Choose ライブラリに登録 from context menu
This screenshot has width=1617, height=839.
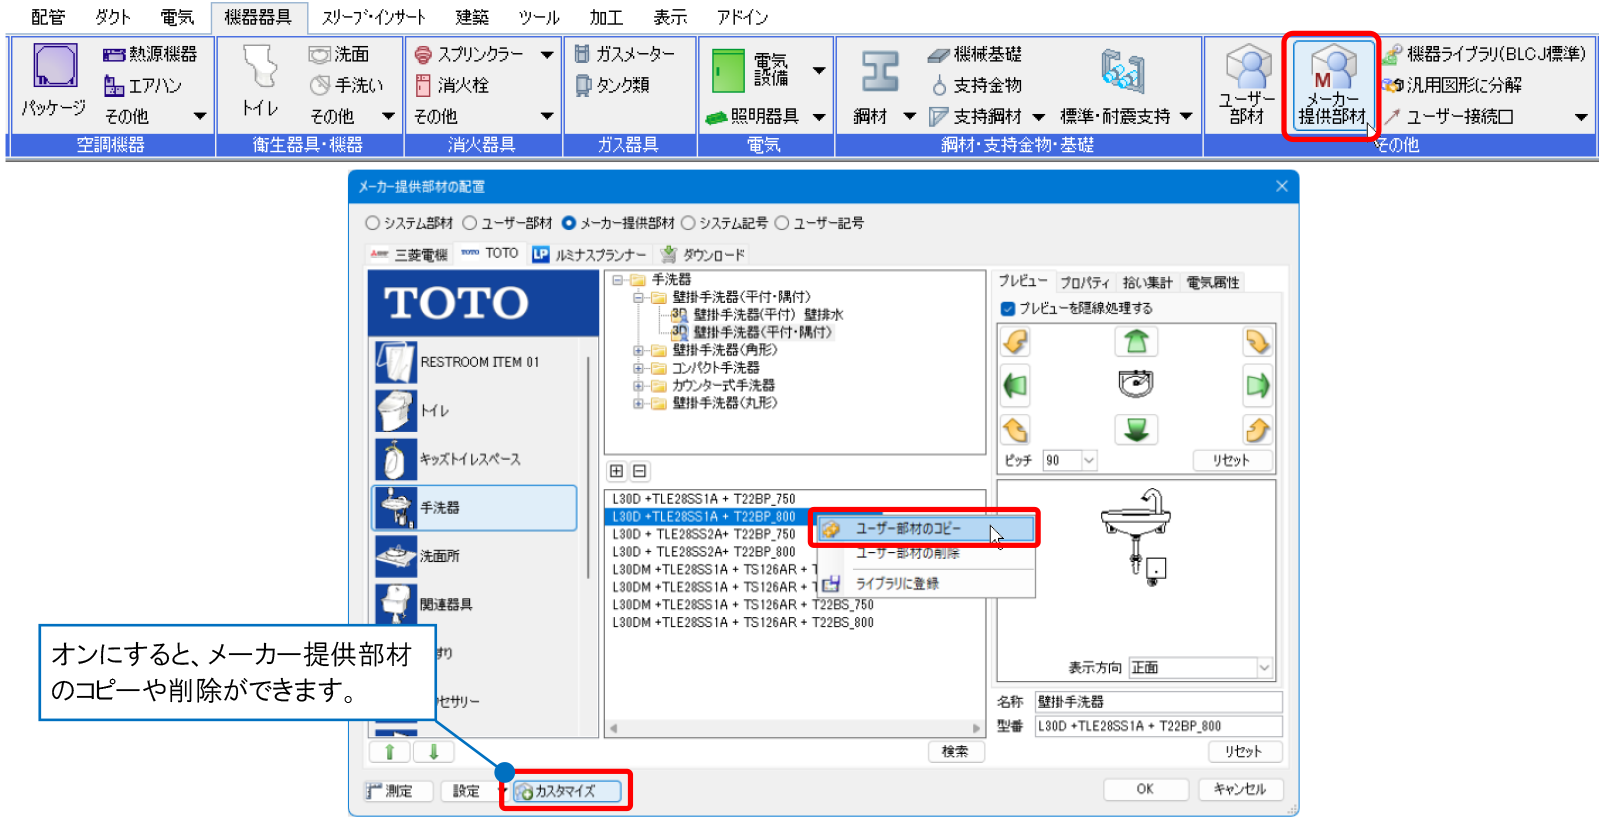click(x=926, y=583)
